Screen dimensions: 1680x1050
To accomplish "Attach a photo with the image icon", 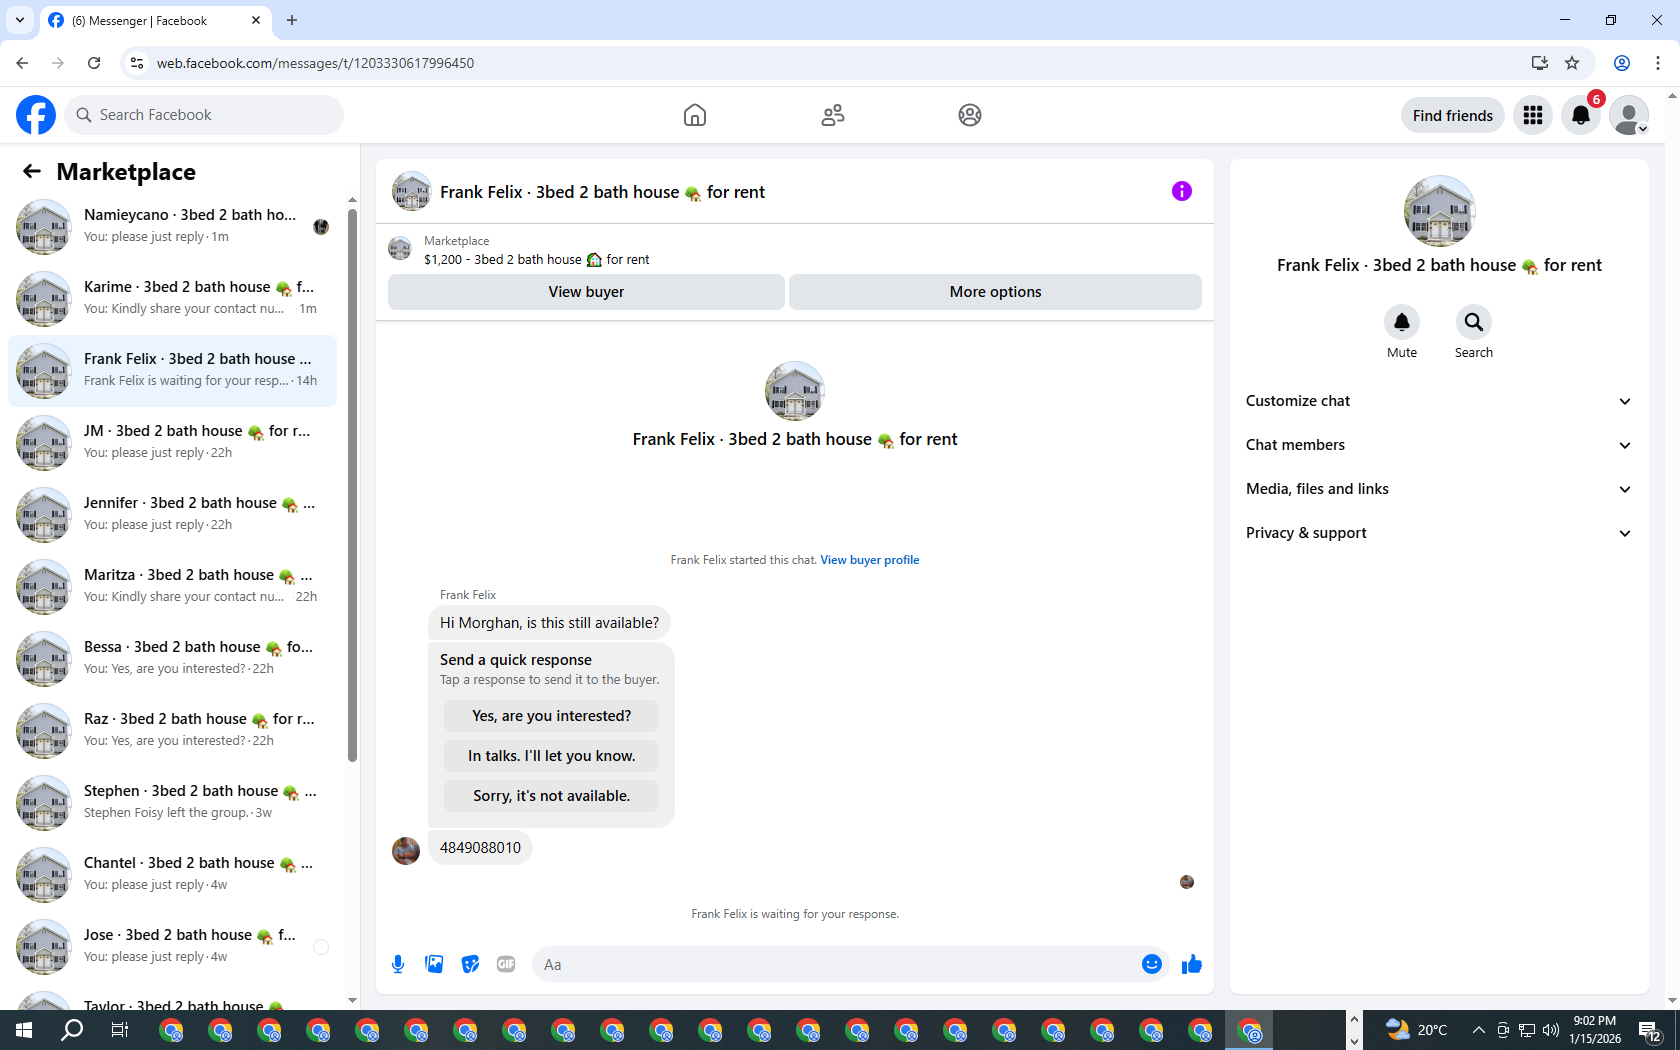I will click(434, 964).
